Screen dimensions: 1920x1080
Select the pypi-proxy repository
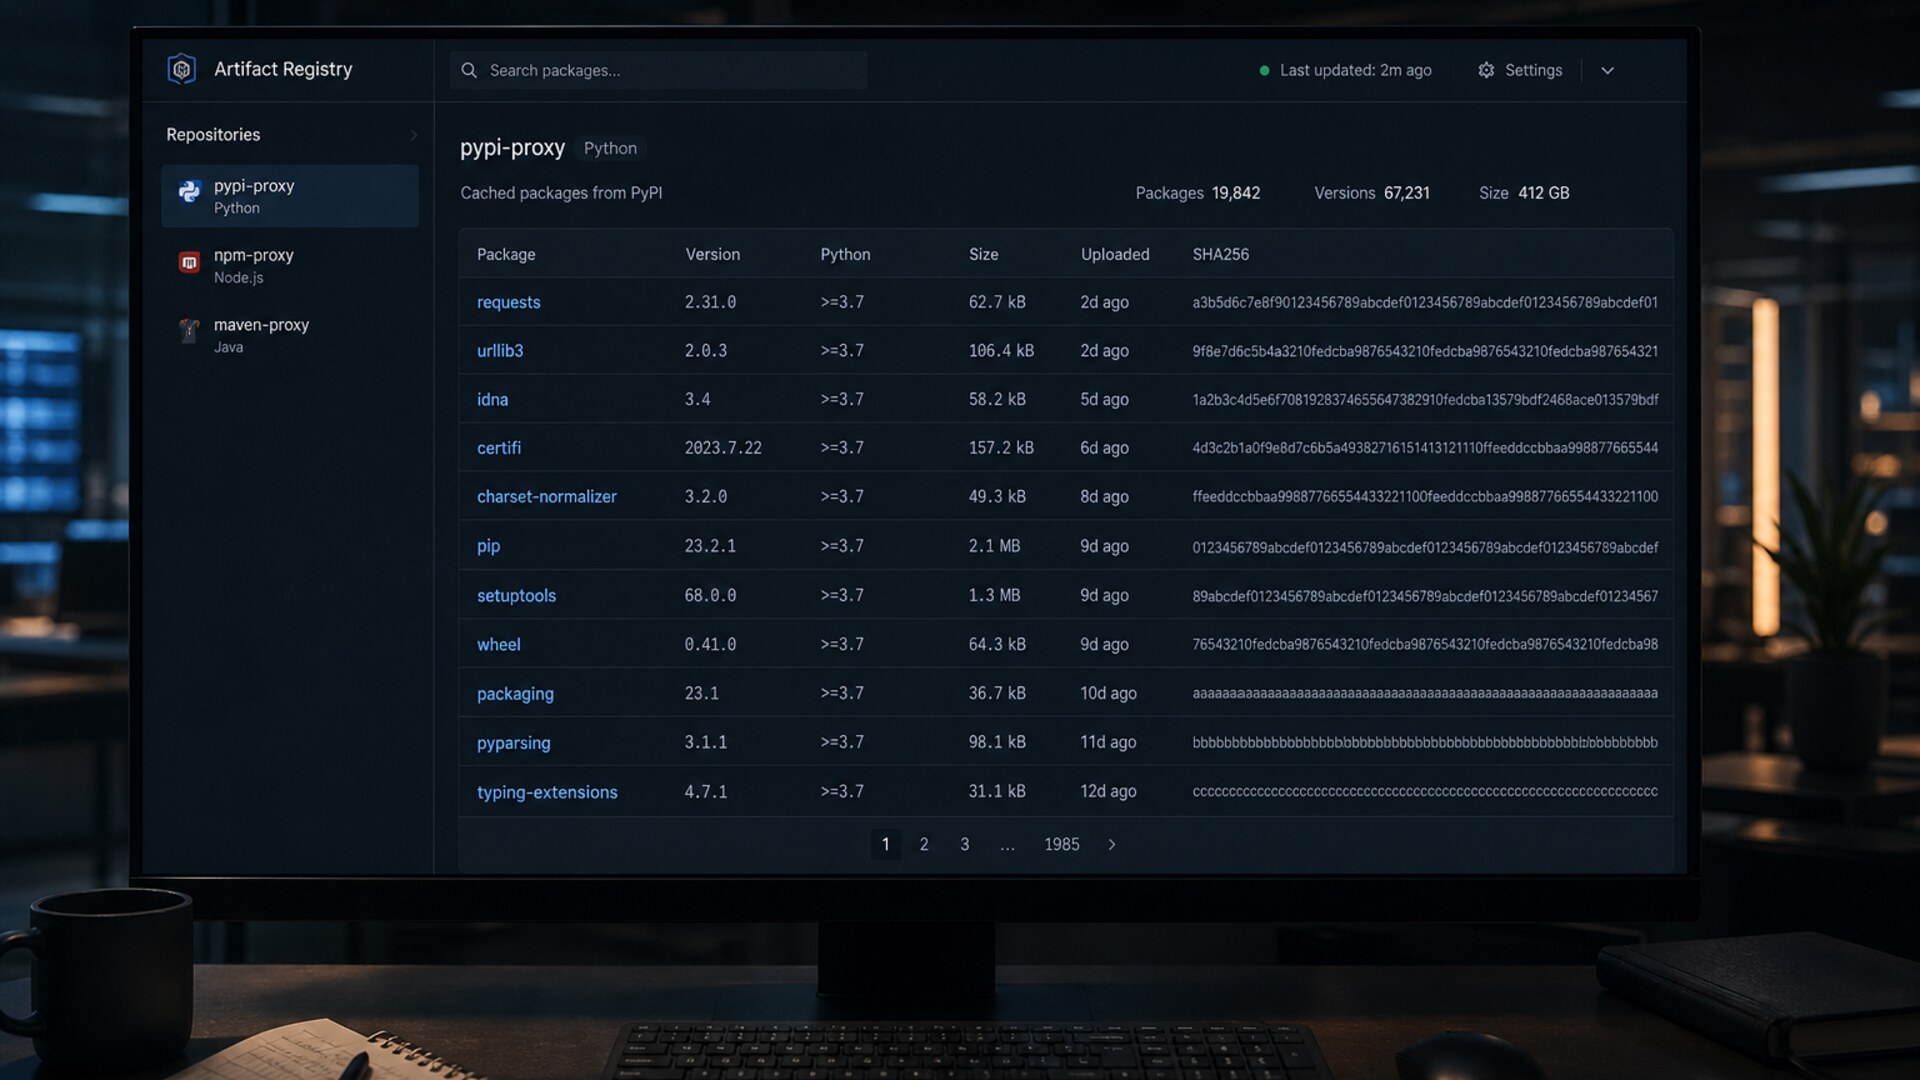click(290, 196)
